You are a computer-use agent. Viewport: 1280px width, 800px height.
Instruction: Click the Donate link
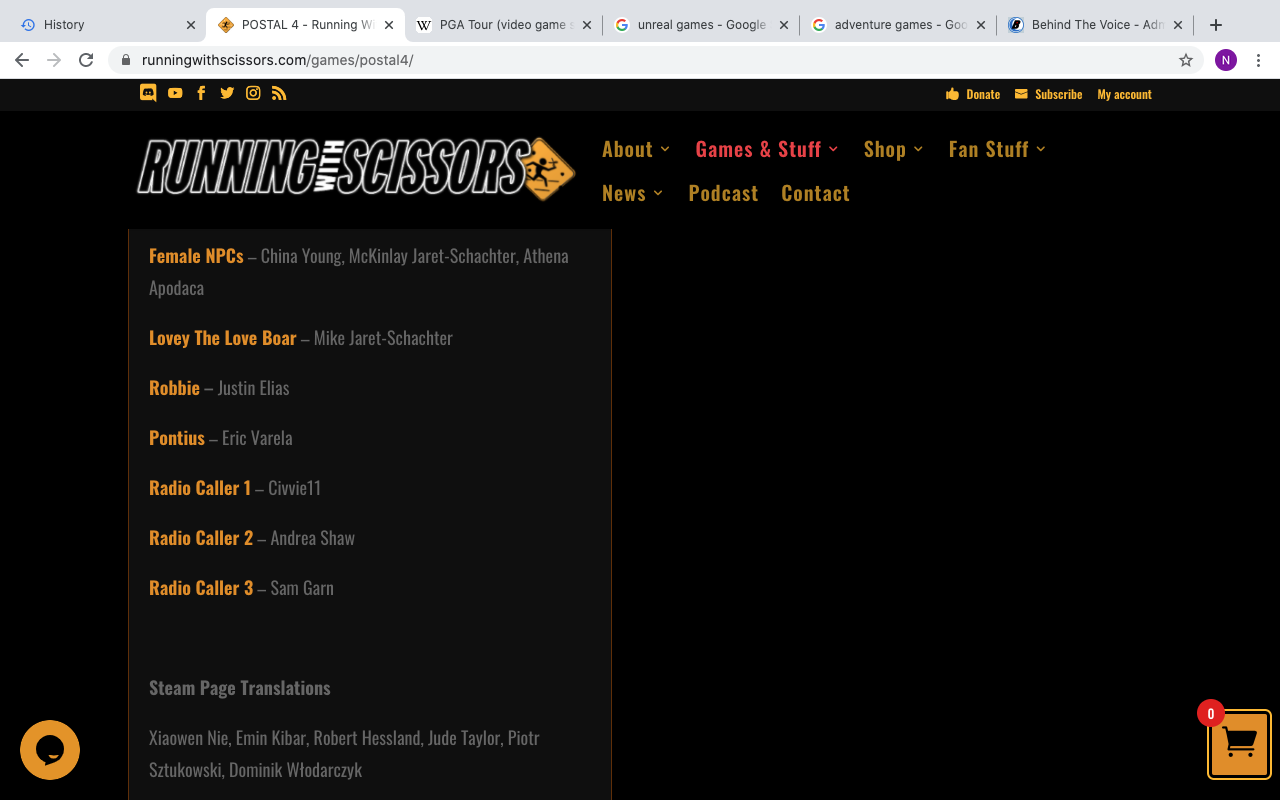click(973, 94)
